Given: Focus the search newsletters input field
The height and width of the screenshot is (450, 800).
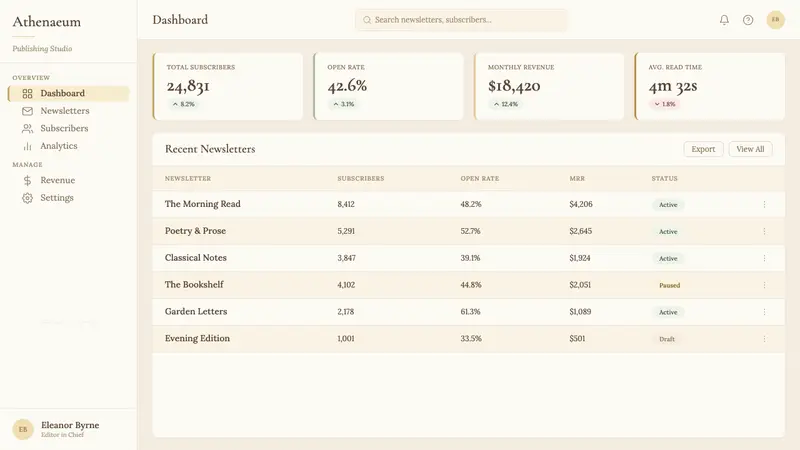Looking at the screenshot, I should tap(461, 20).
